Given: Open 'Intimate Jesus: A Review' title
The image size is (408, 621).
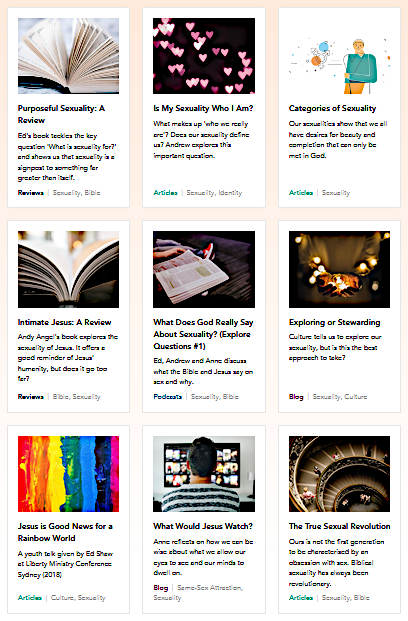Looking at the screenshot, I should (x=64, y=322).
